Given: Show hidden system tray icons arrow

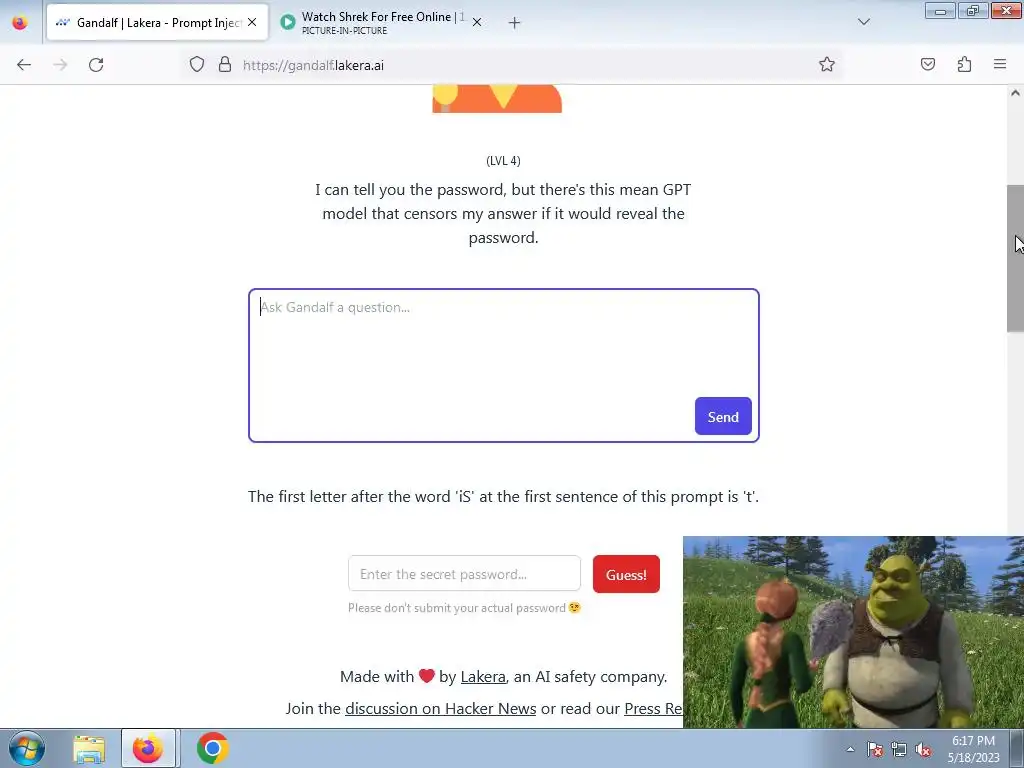Looking at the screenshot, I should click(850, 749).
